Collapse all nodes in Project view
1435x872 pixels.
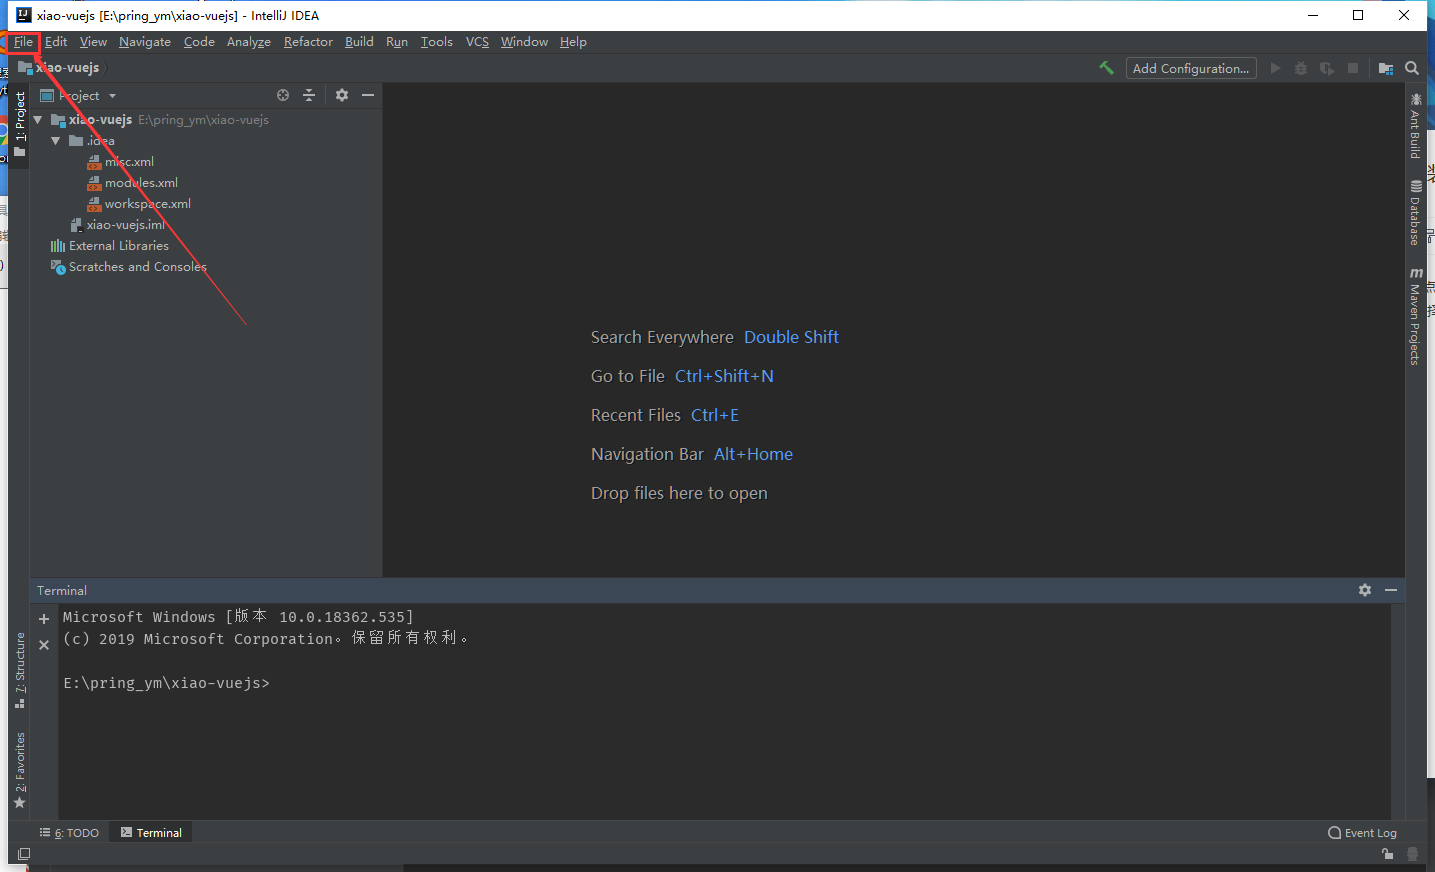[x=309, y=94]
